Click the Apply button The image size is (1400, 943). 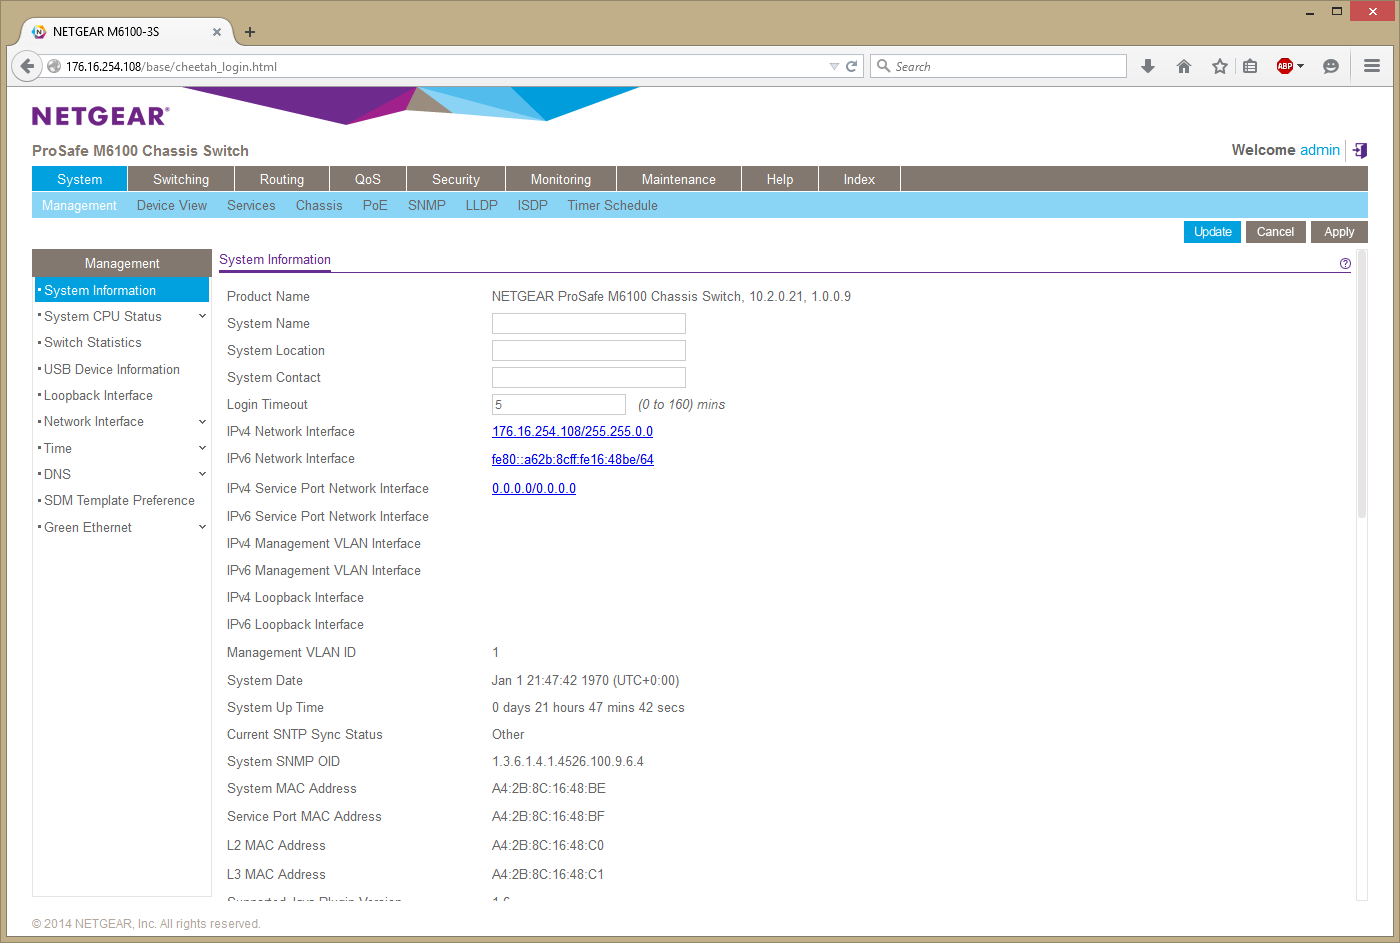1339,231
